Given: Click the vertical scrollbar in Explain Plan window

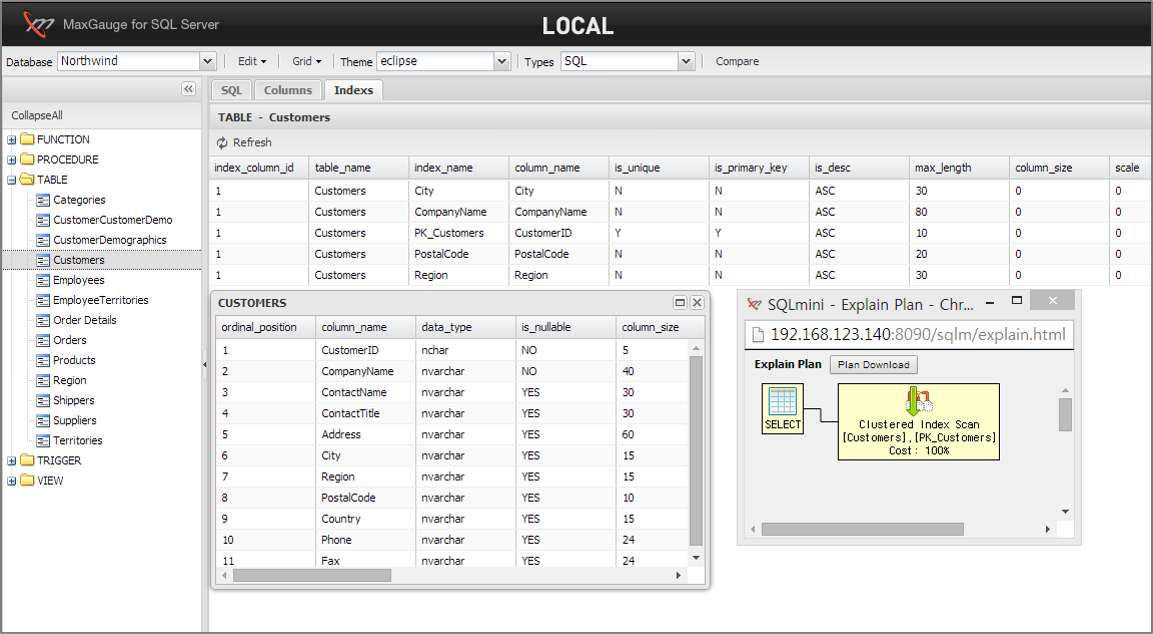Looking at the screenshot, I should 1065,415.
